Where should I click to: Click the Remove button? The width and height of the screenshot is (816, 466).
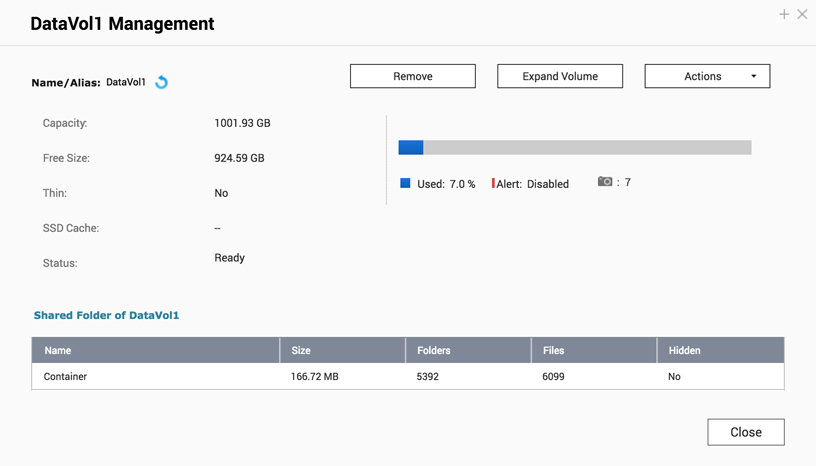(x=413, y=76)
